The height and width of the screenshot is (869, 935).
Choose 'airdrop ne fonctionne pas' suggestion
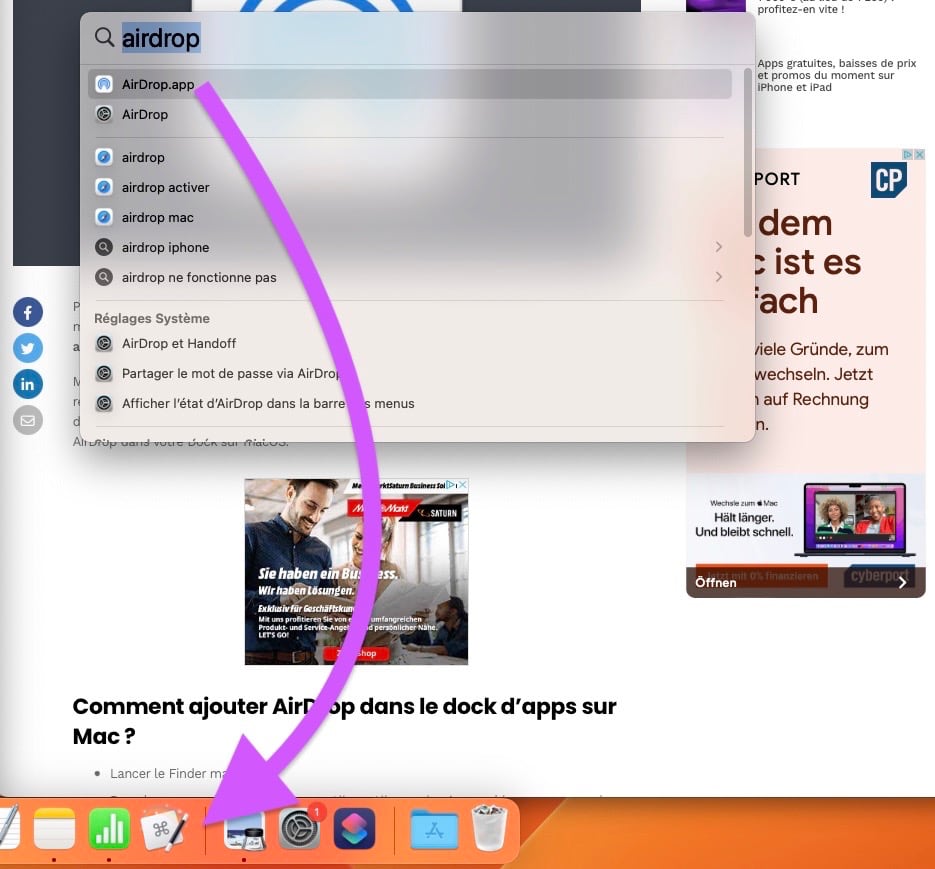[410, 277]
